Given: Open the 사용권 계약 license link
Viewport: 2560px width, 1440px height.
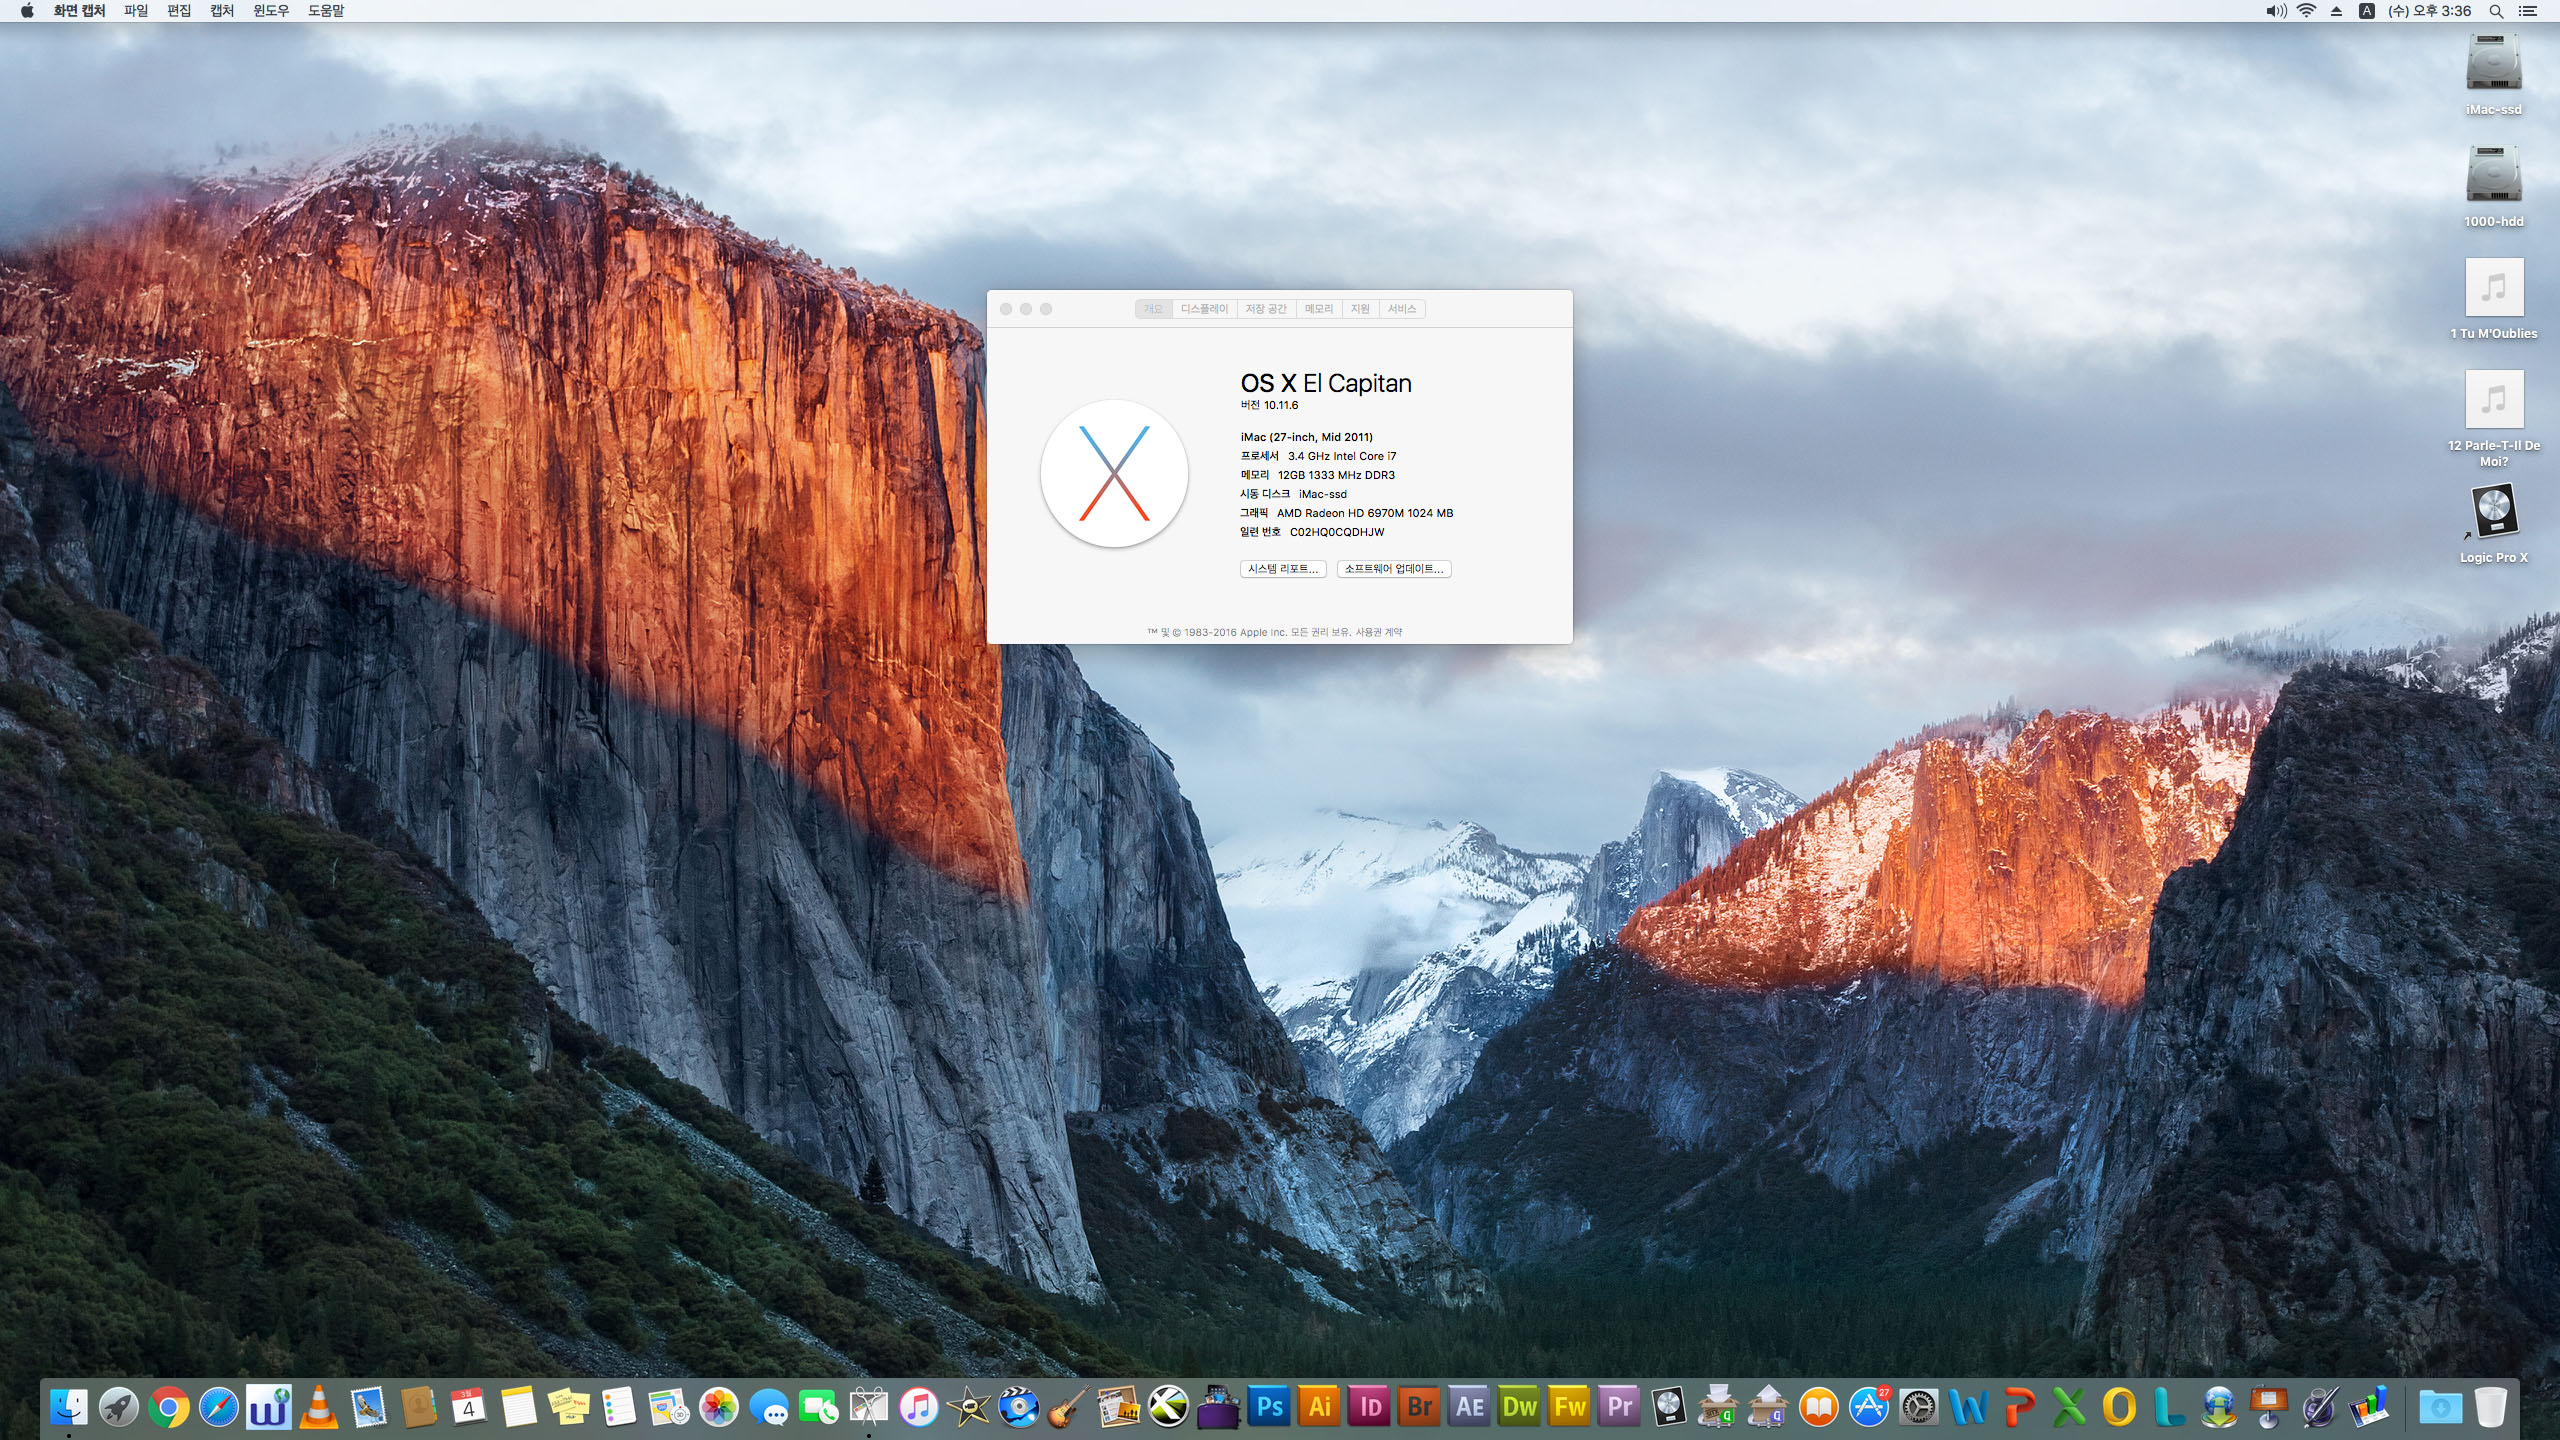Looking at the screenshot, I should pyautogui.click(x=1379, y=632).
